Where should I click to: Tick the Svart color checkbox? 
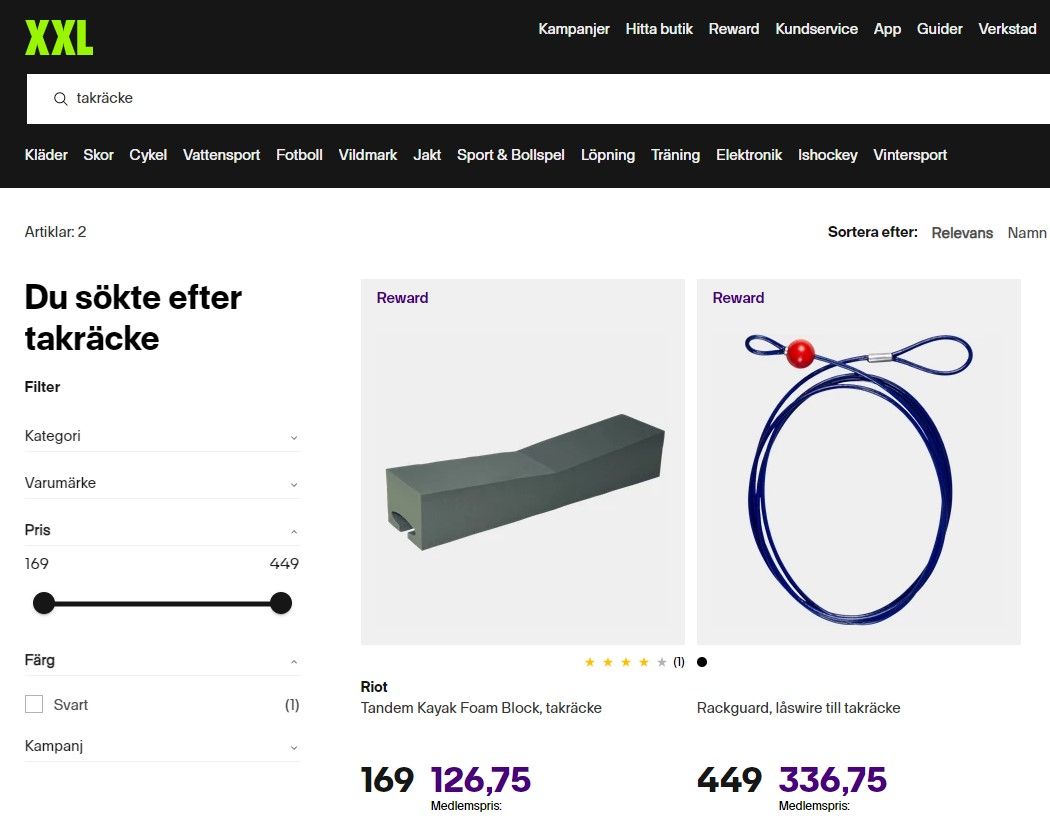[x=33, y=704]
